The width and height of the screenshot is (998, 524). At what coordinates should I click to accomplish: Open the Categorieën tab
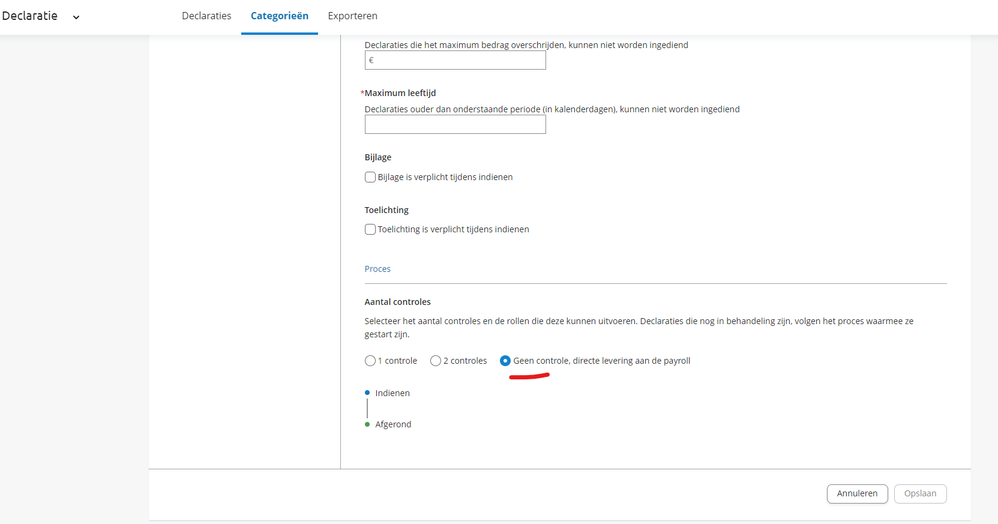click(279, 16)
